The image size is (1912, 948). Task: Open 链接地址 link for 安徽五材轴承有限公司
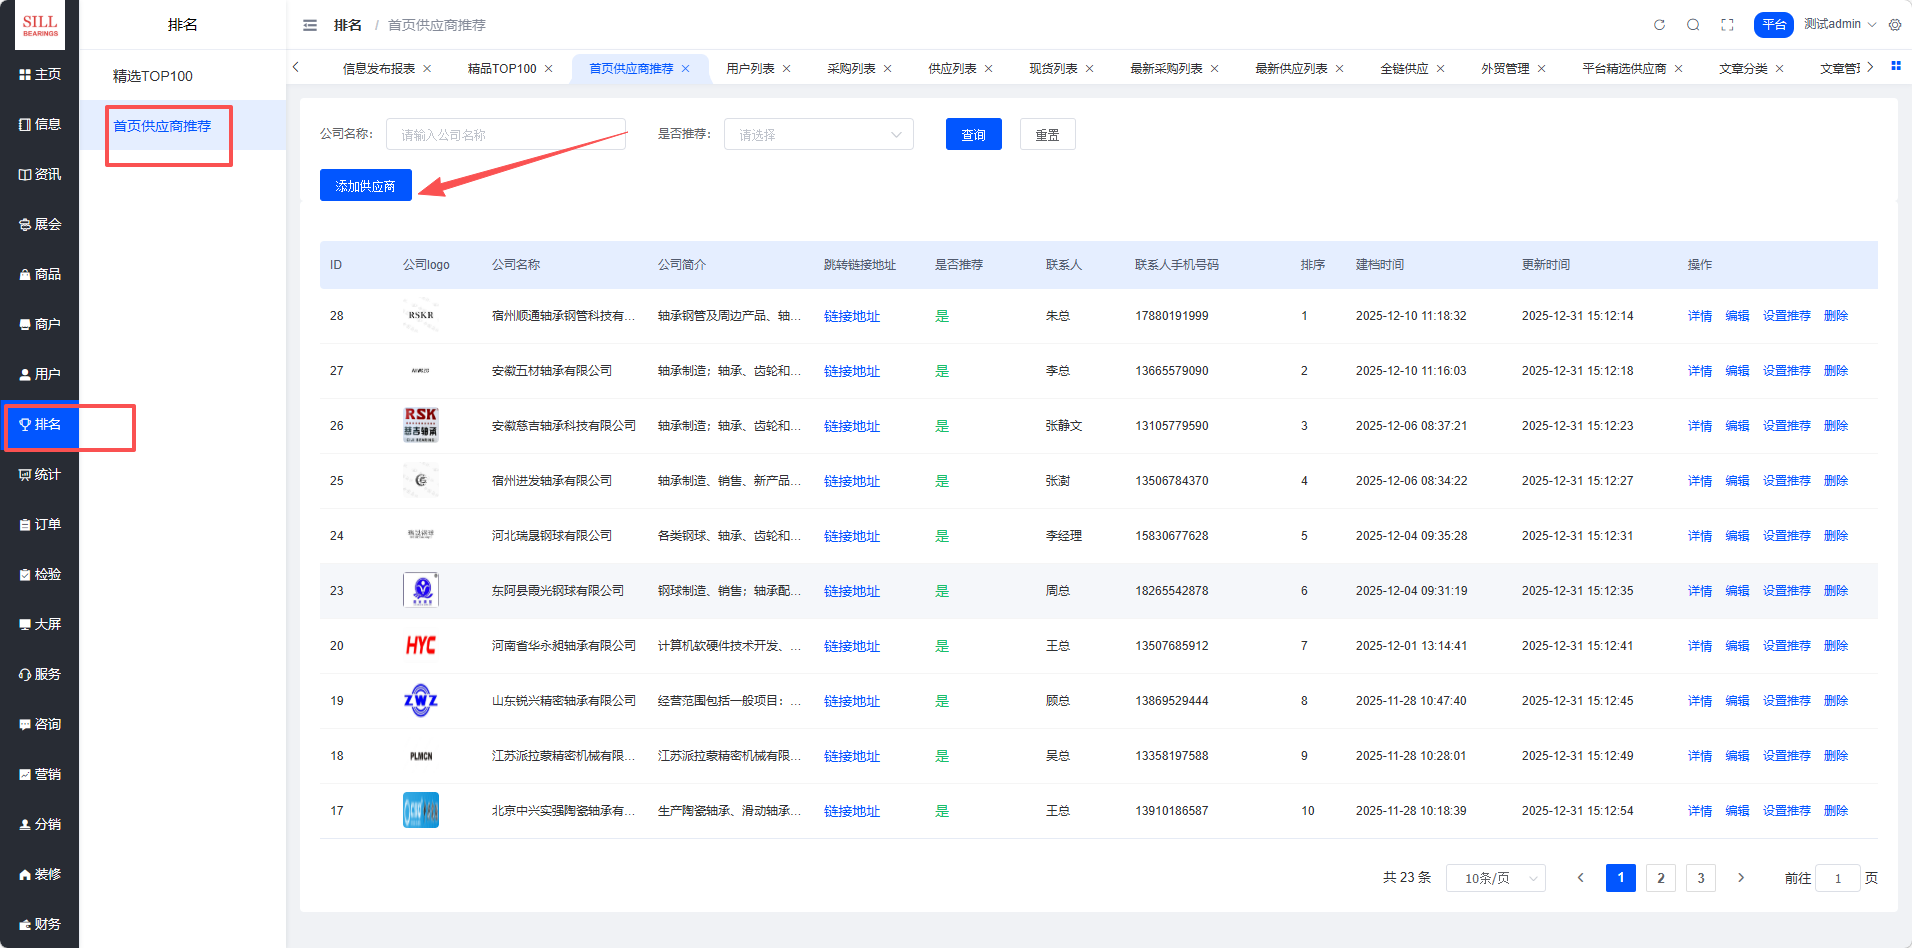tap(851, 371)
